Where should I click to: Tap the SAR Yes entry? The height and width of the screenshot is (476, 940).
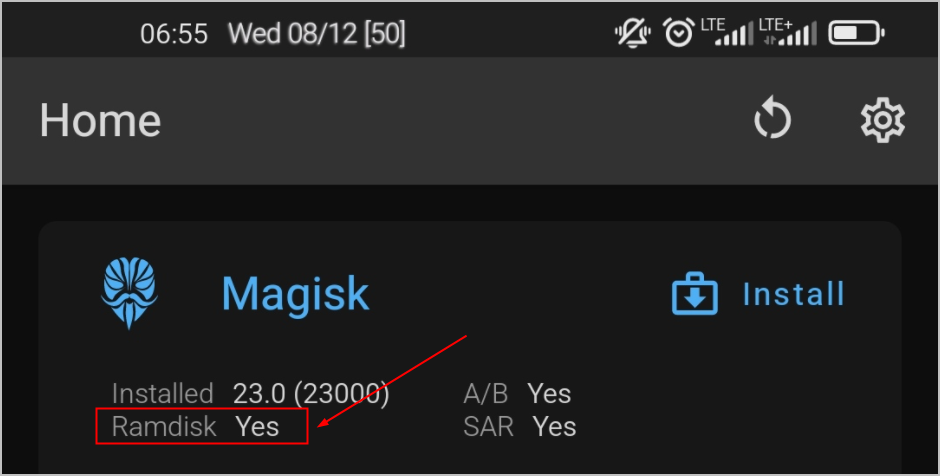point(520,427)
